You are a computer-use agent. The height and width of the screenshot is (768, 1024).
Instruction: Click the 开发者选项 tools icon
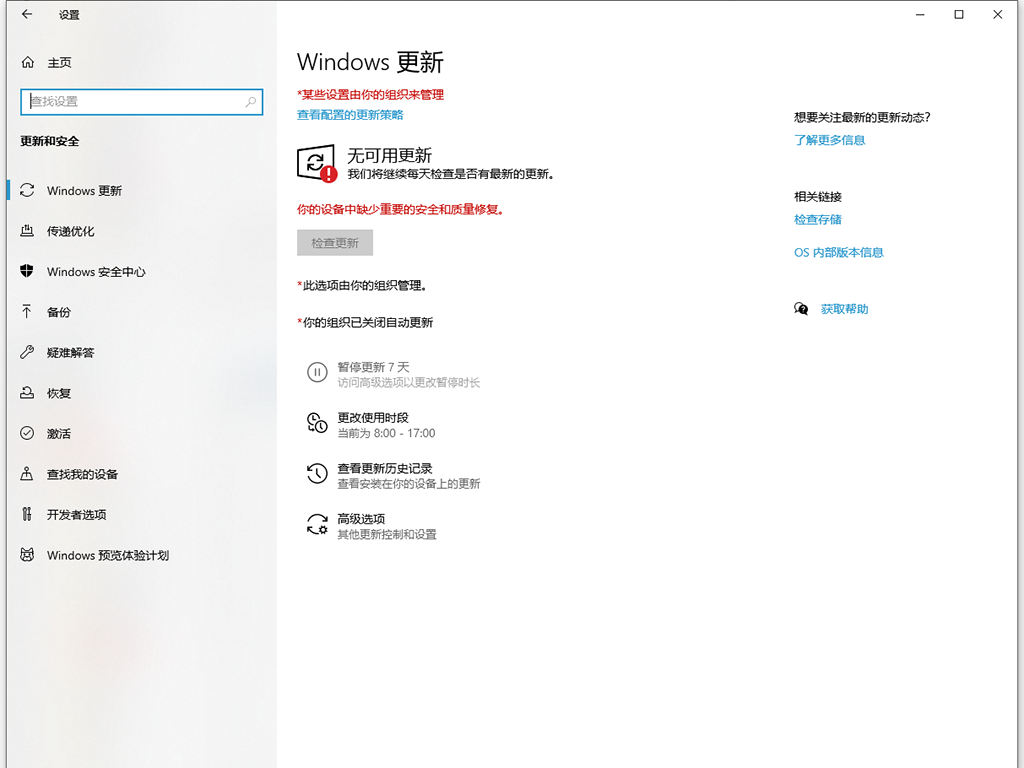tap(27, 514)
